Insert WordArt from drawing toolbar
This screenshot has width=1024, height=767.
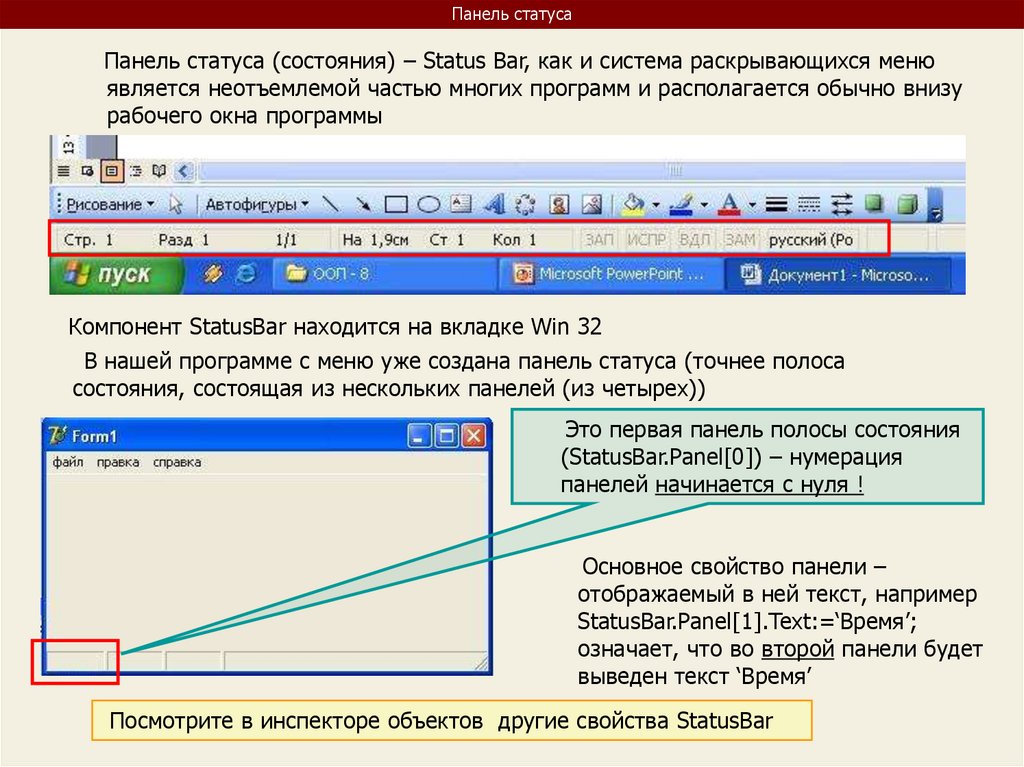tap(494, 204)
